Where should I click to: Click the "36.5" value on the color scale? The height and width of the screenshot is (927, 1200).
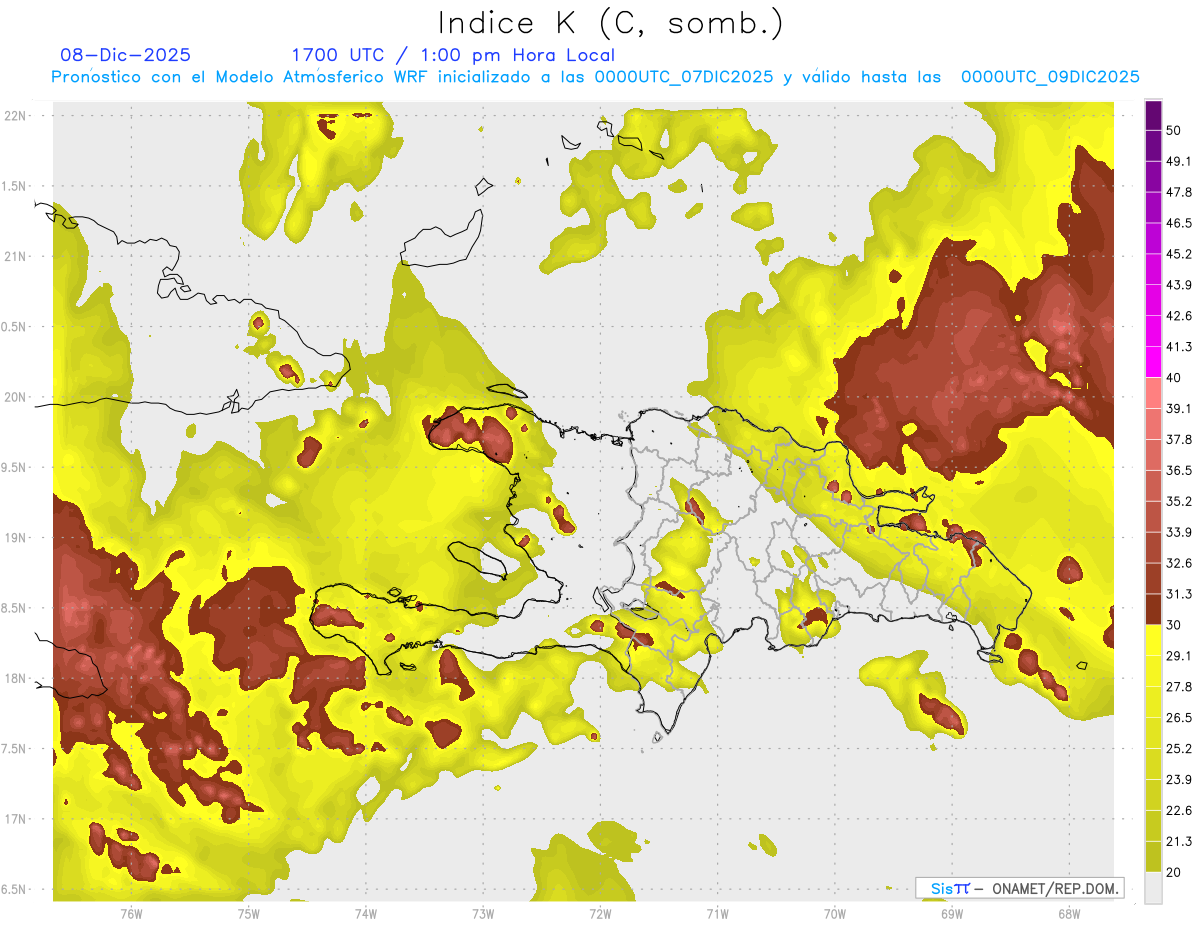click(x=1179, y=470)
